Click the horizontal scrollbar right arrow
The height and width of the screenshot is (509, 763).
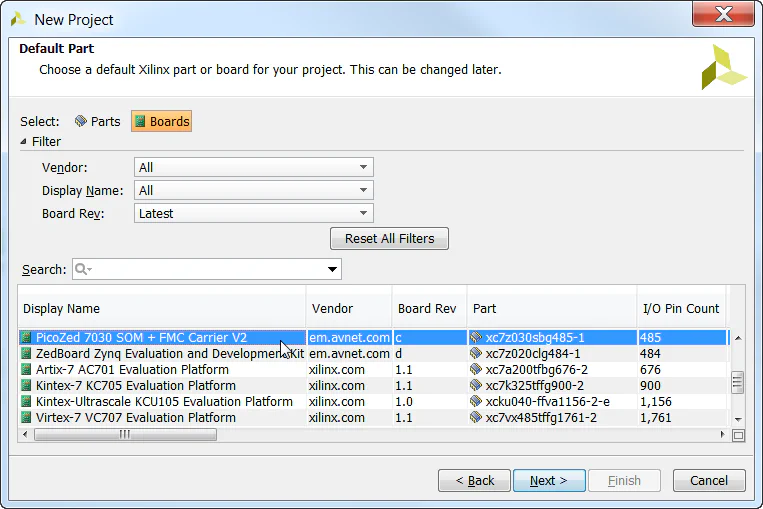722,435
